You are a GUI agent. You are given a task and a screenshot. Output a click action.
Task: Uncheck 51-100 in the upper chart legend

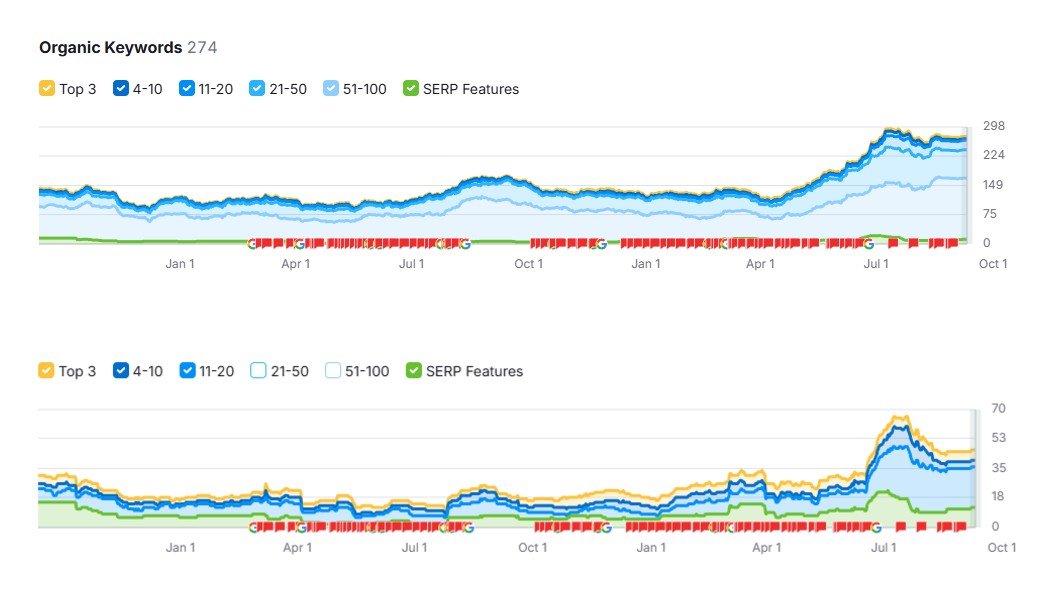click(332, 89)
